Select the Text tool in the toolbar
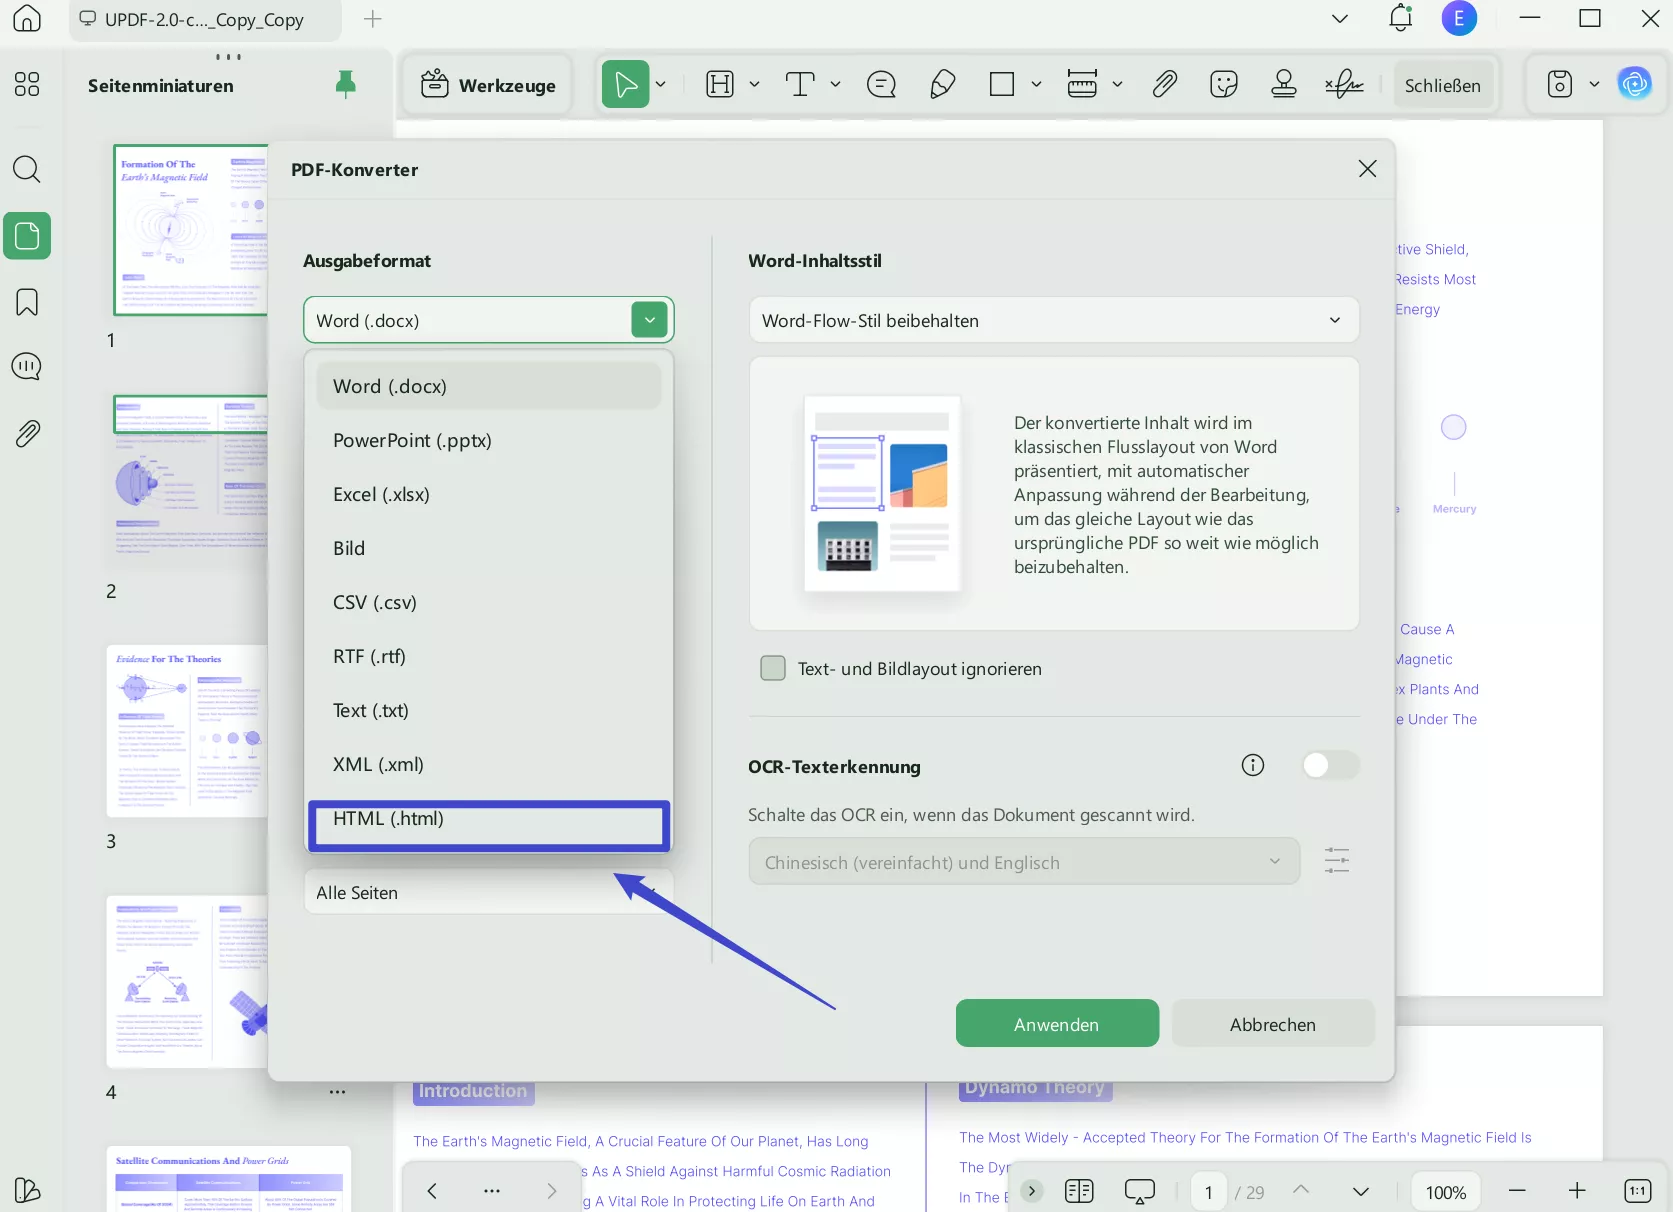The width and height of the screenshot is (1673, 1212). 801,84
